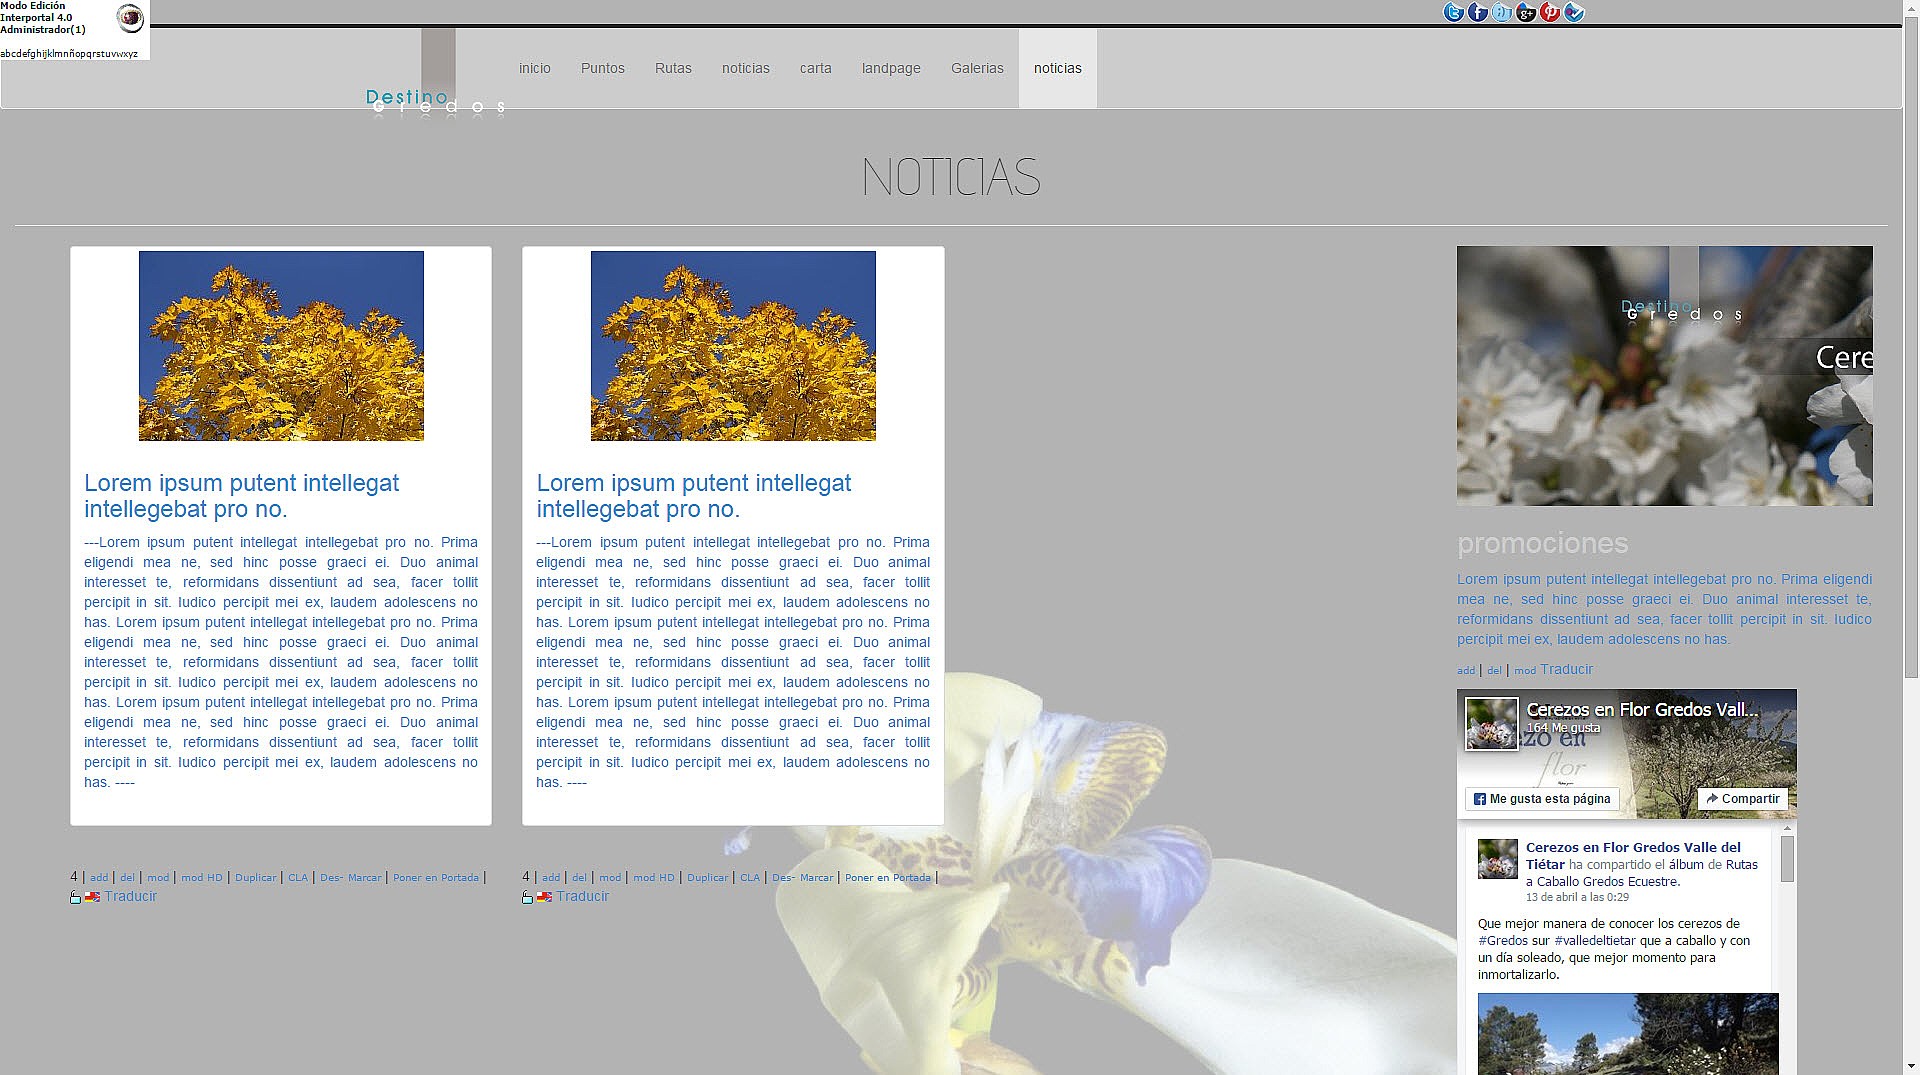Click 'del' link under promociones text
Viewport: 1920px width, 1075px height.
click(x=1494, y=671)
